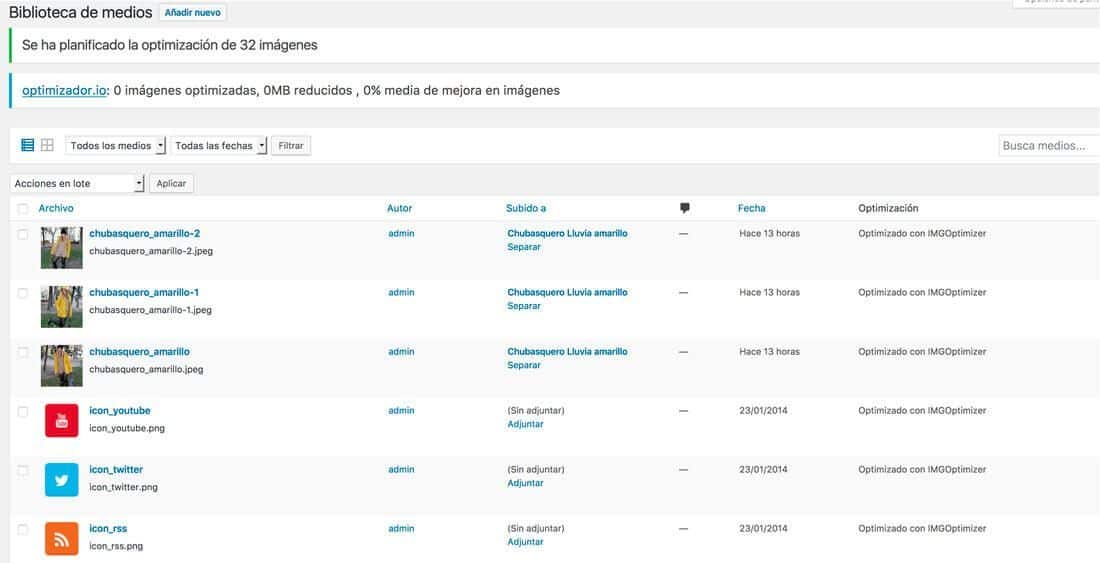Sort by the Fecha column header
The image size is (1100, 563).
point(751,208)
